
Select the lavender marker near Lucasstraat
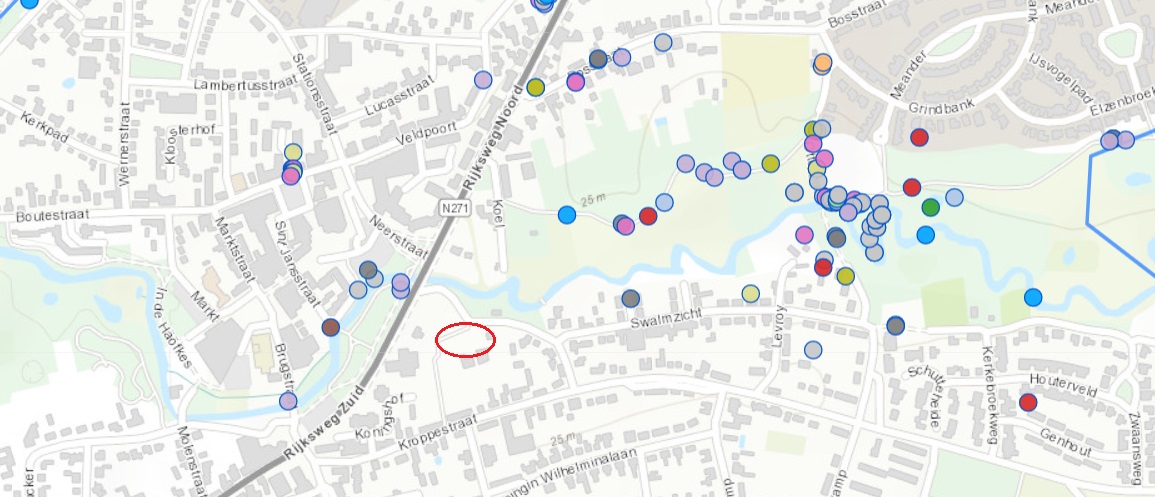coord(482,80)
